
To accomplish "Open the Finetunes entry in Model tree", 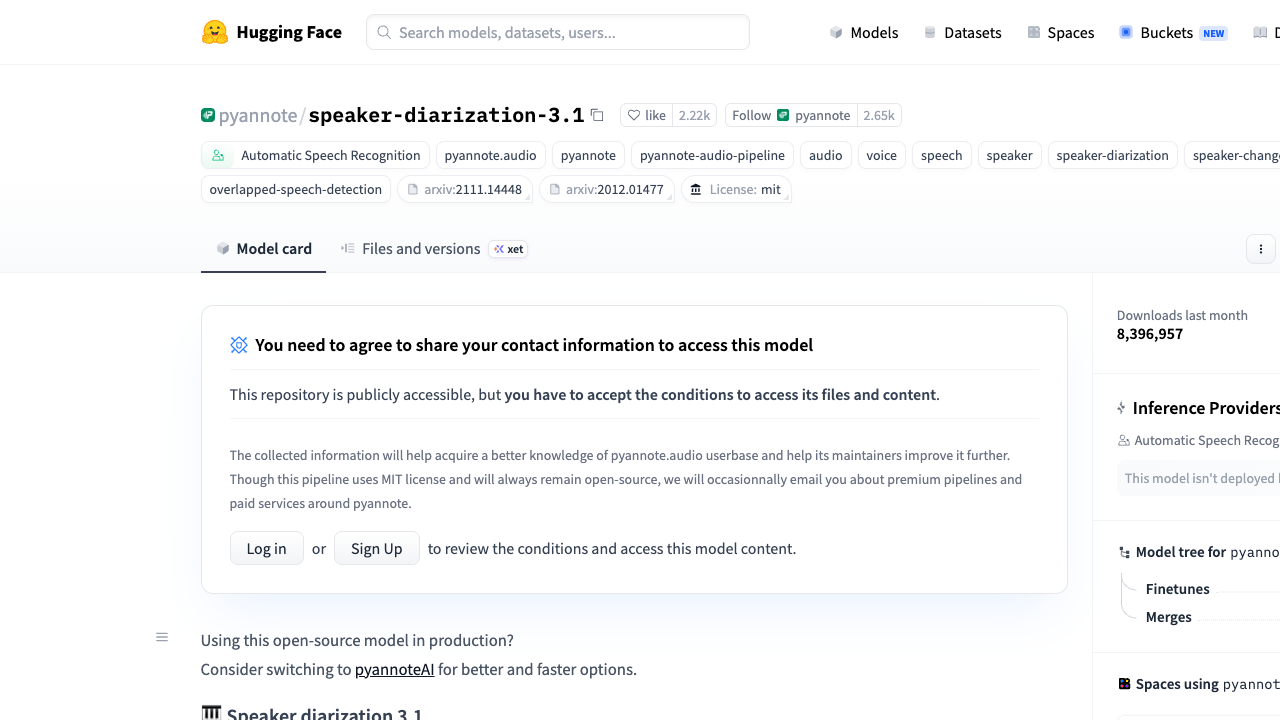I will (x=1178, y=589).
